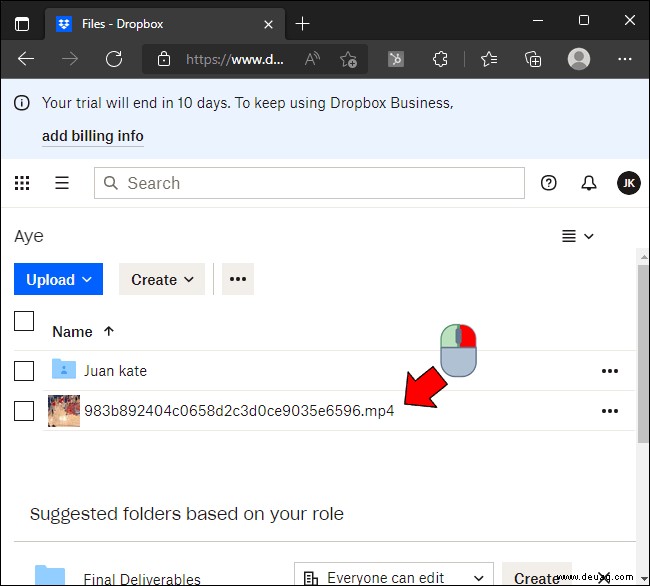Viewport: 650px width, 586px height.
Task: Add this page to favorites star icon
Action: [348, 59]
